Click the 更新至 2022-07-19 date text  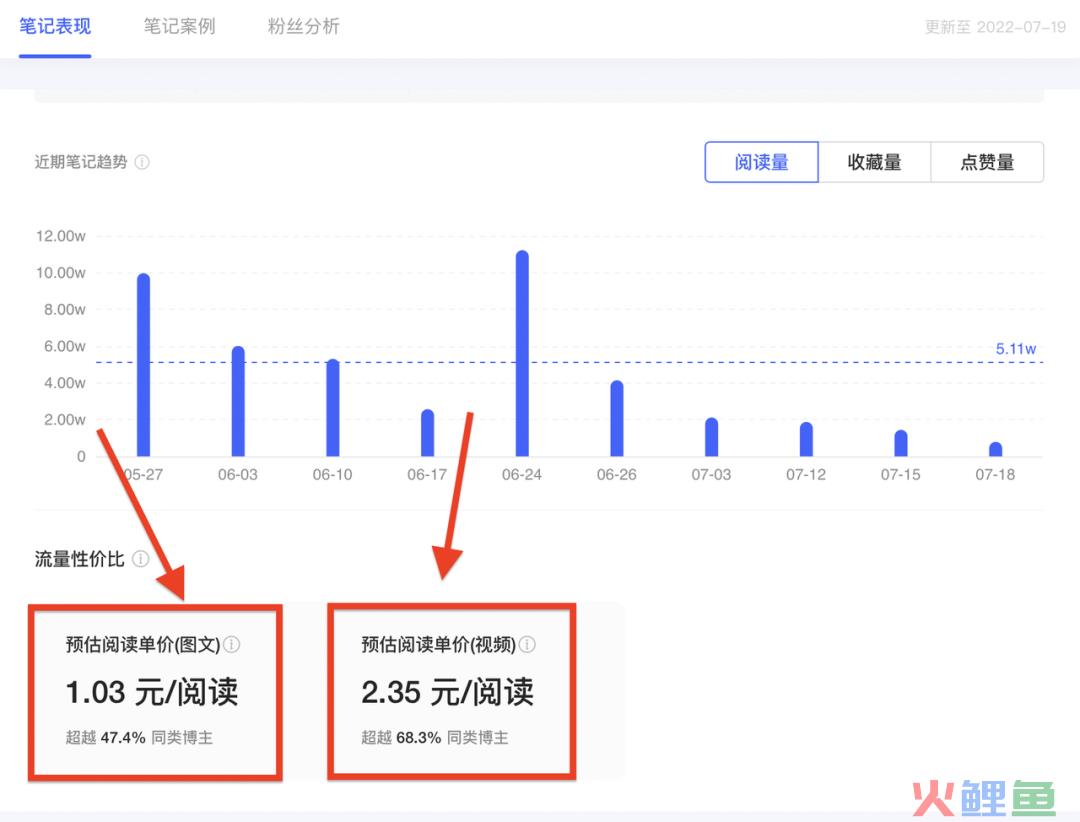click(995, 28)
